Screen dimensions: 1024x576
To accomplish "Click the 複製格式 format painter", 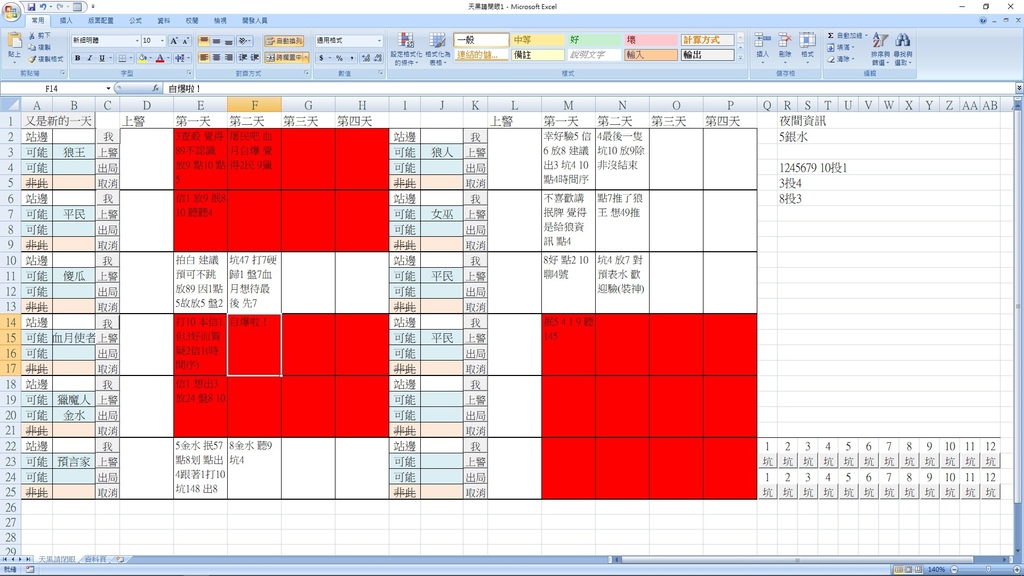I will [45, 59].
